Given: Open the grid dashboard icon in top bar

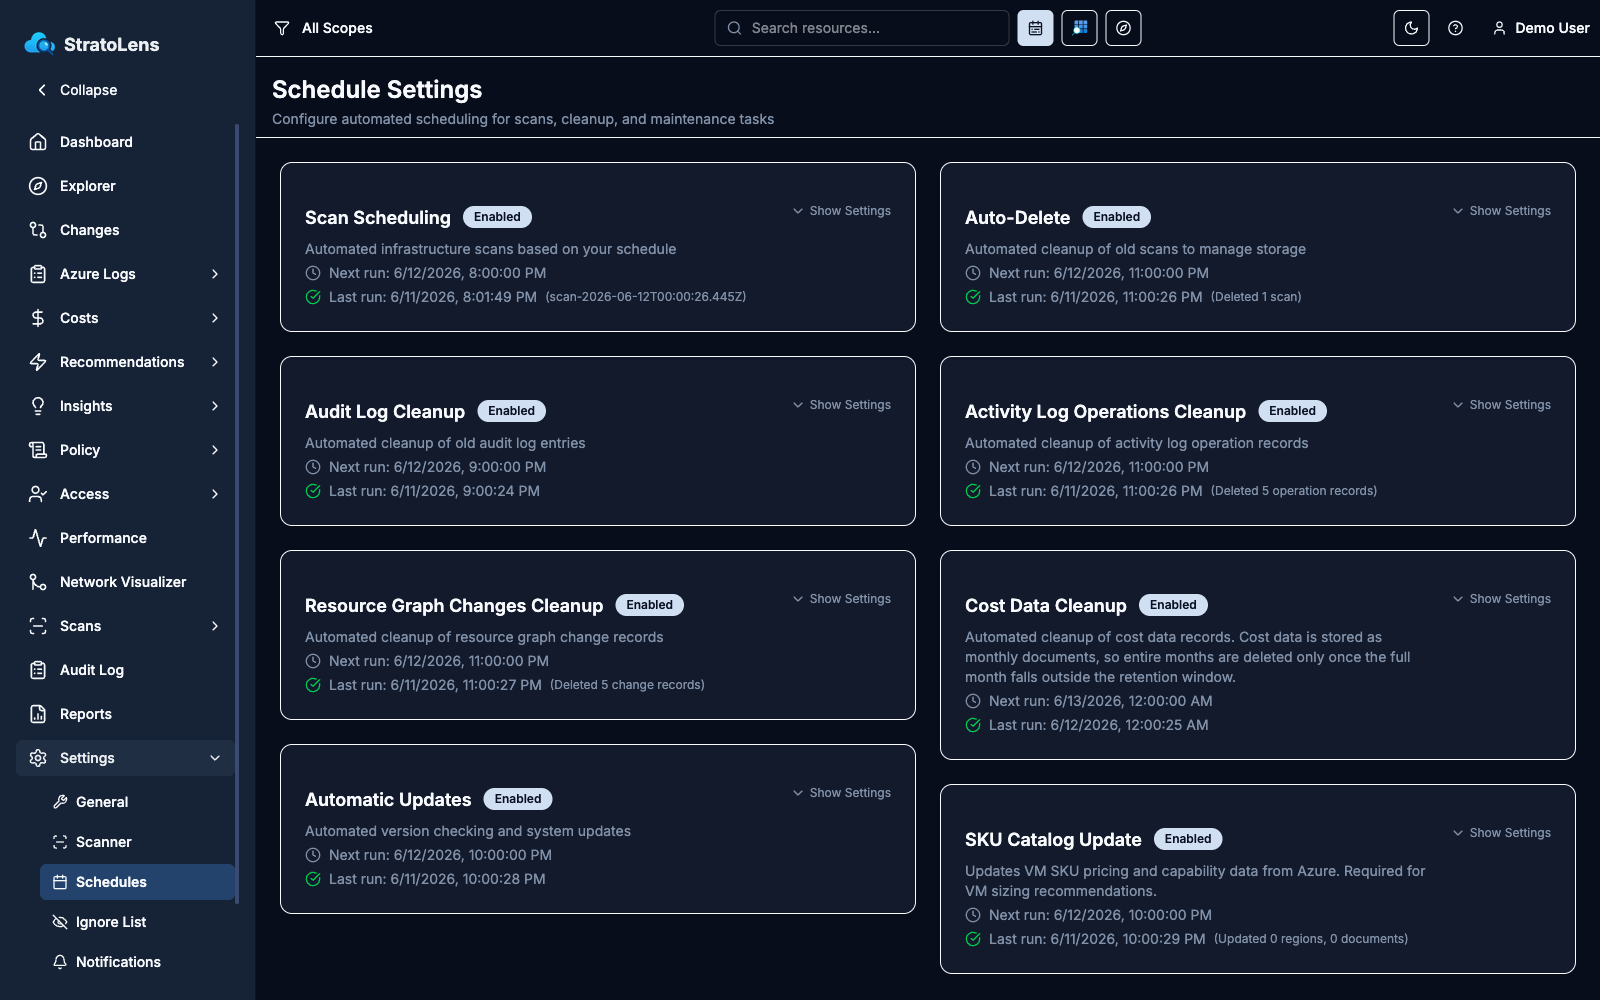Looking at the screenshot, I should pyautogui.click(x=1079, y=28).
